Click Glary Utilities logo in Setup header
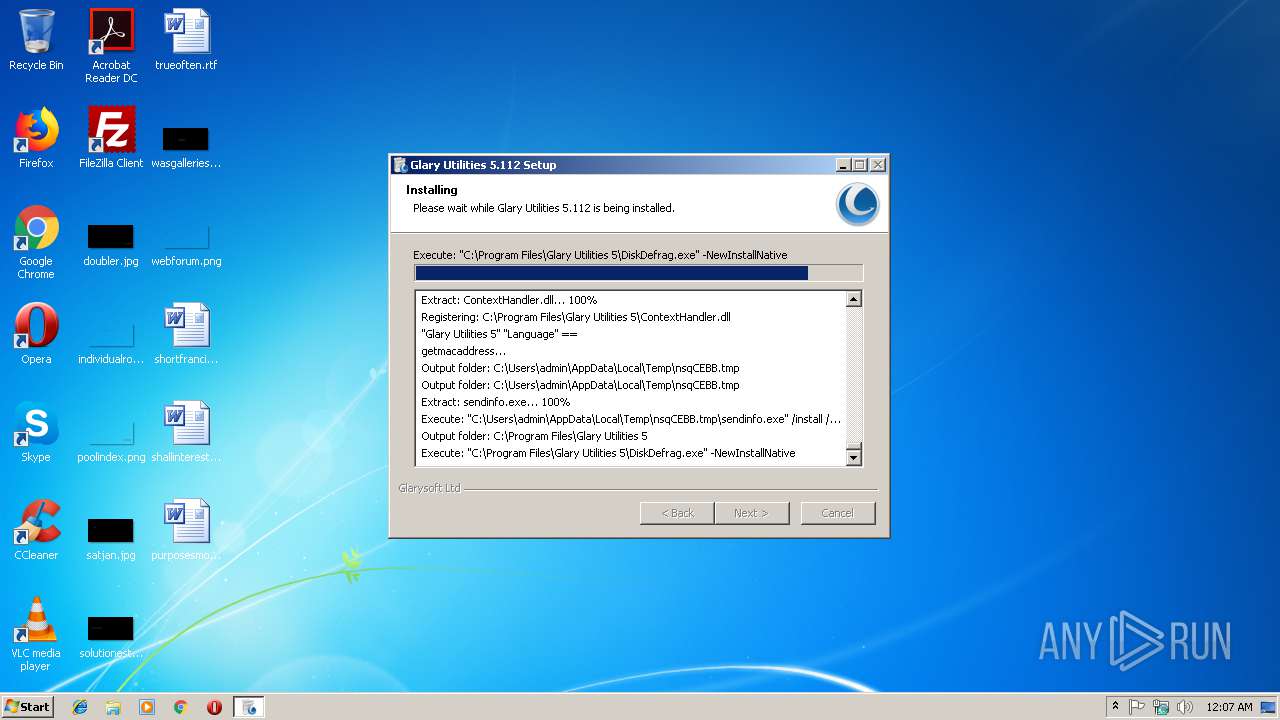The height and width of the screenshot is (720, 1280). (858, 204)
